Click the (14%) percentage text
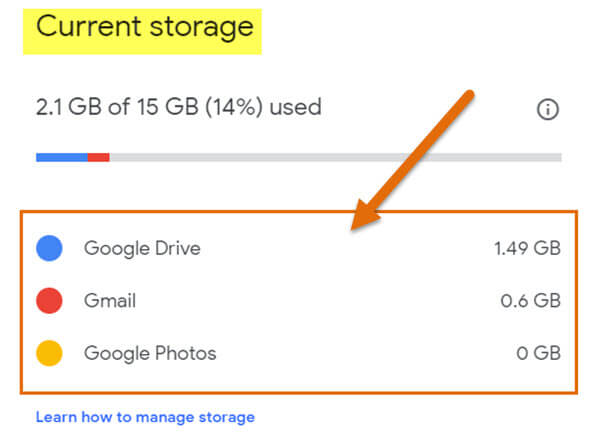Viewport: 600px width, 433px height. tap(234, 107)
